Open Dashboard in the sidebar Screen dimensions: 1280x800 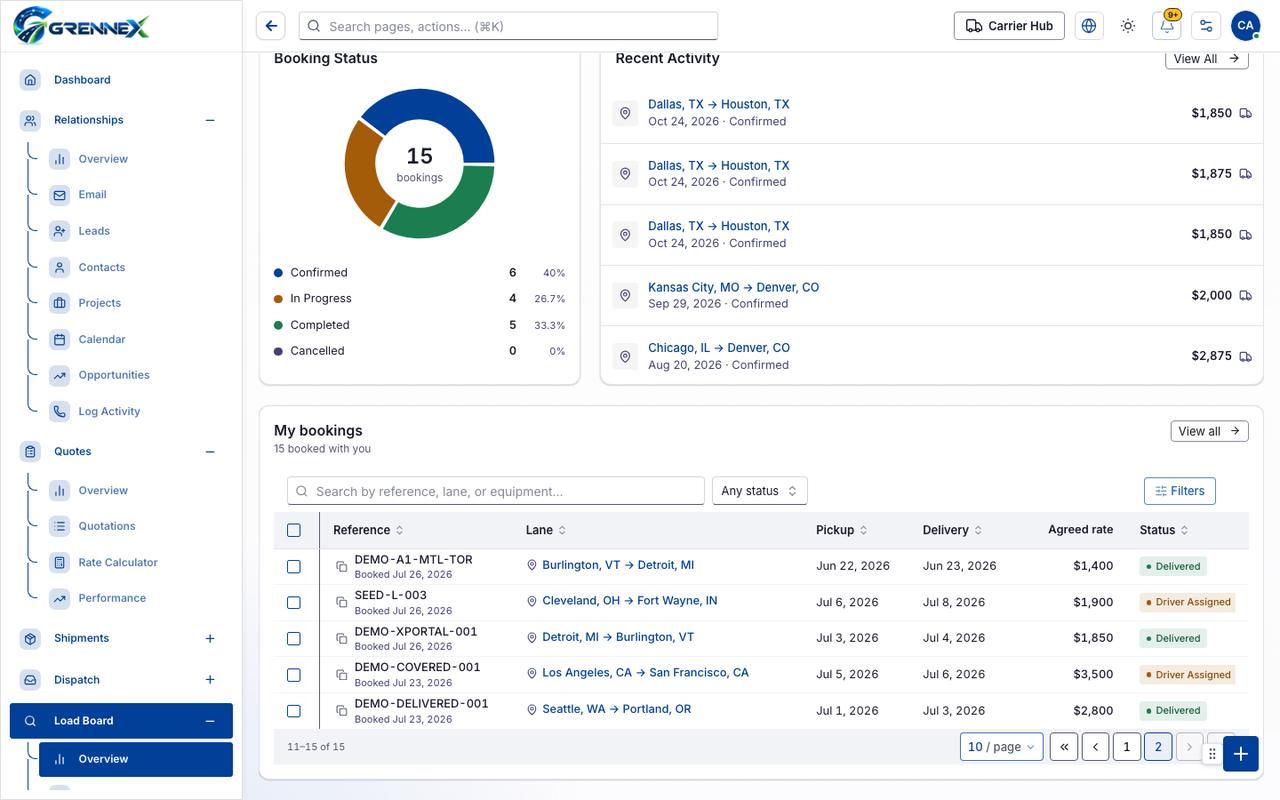[121, 80]
